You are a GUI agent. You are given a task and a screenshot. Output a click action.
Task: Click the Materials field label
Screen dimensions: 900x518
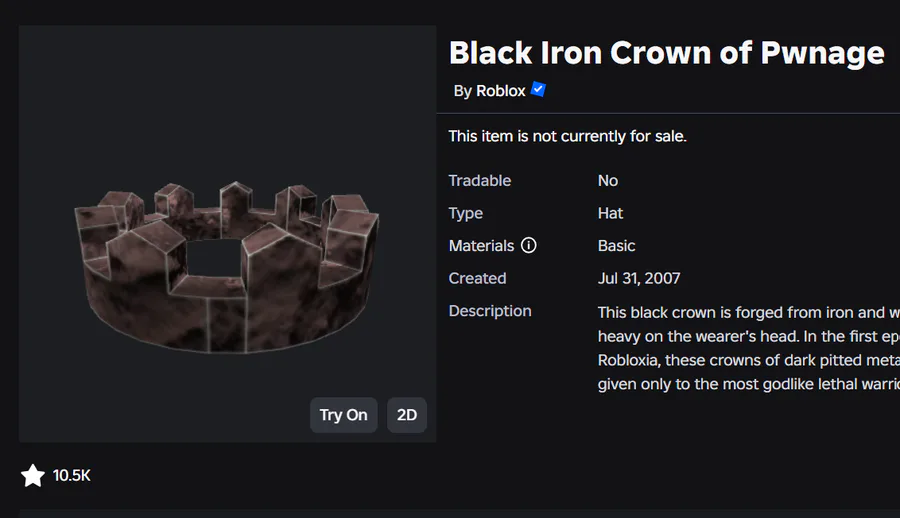click(x=481, y=246)
